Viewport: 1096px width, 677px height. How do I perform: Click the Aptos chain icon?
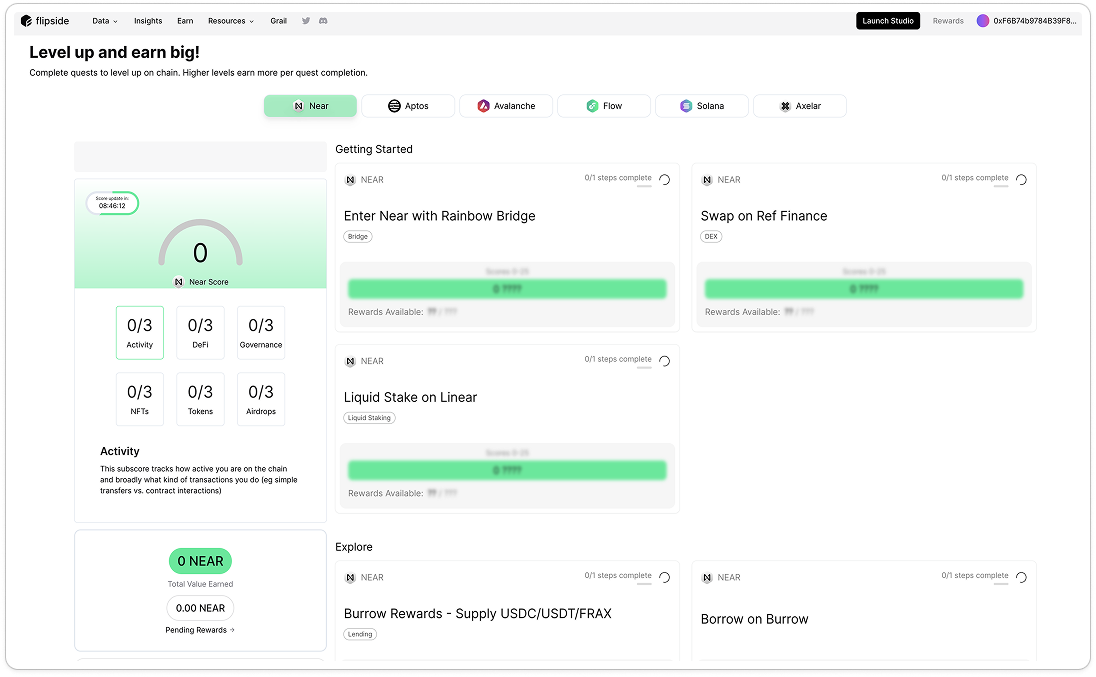(x=394, y=106)
